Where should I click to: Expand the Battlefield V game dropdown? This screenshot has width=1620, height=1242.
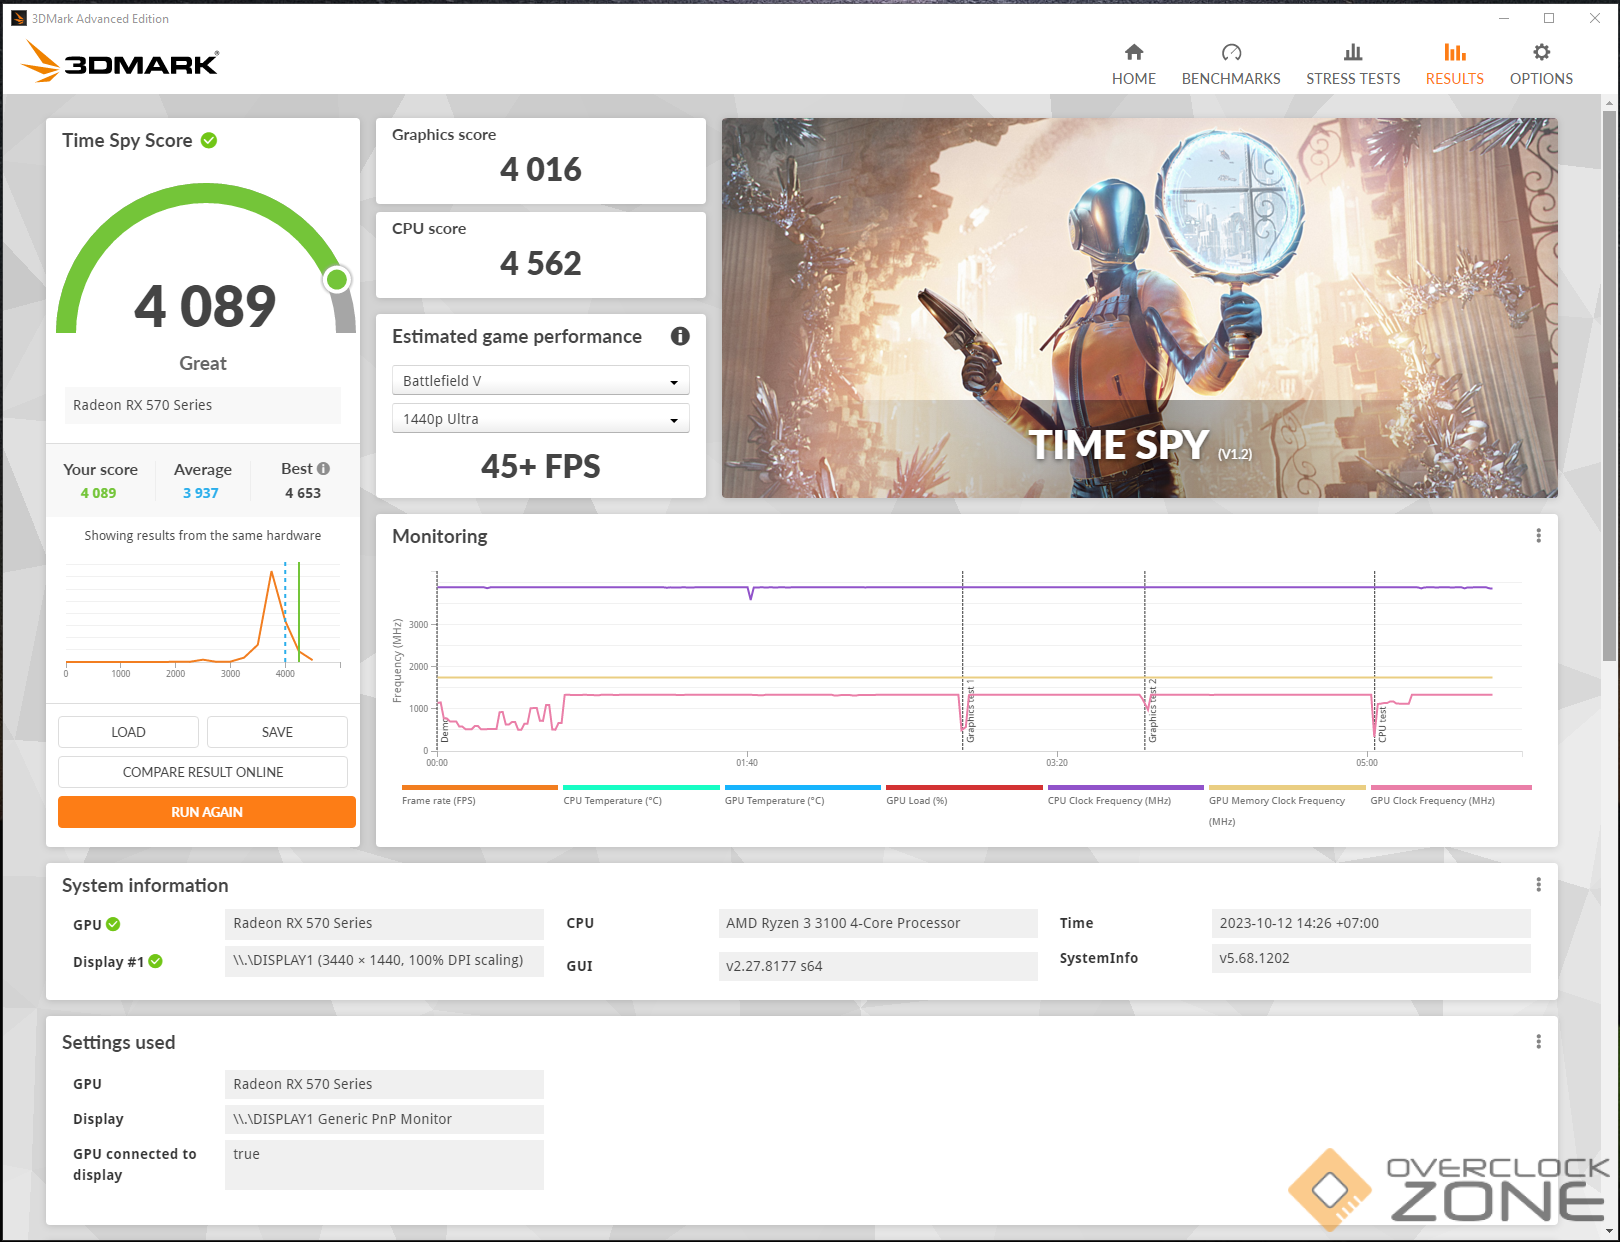tap(540, 381)
